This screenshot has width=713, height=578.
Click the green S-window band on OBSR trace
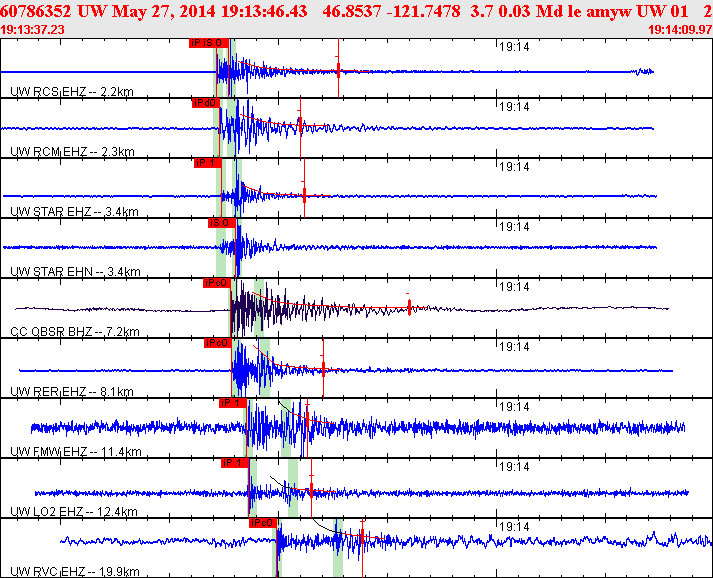[x=259, y=308]
